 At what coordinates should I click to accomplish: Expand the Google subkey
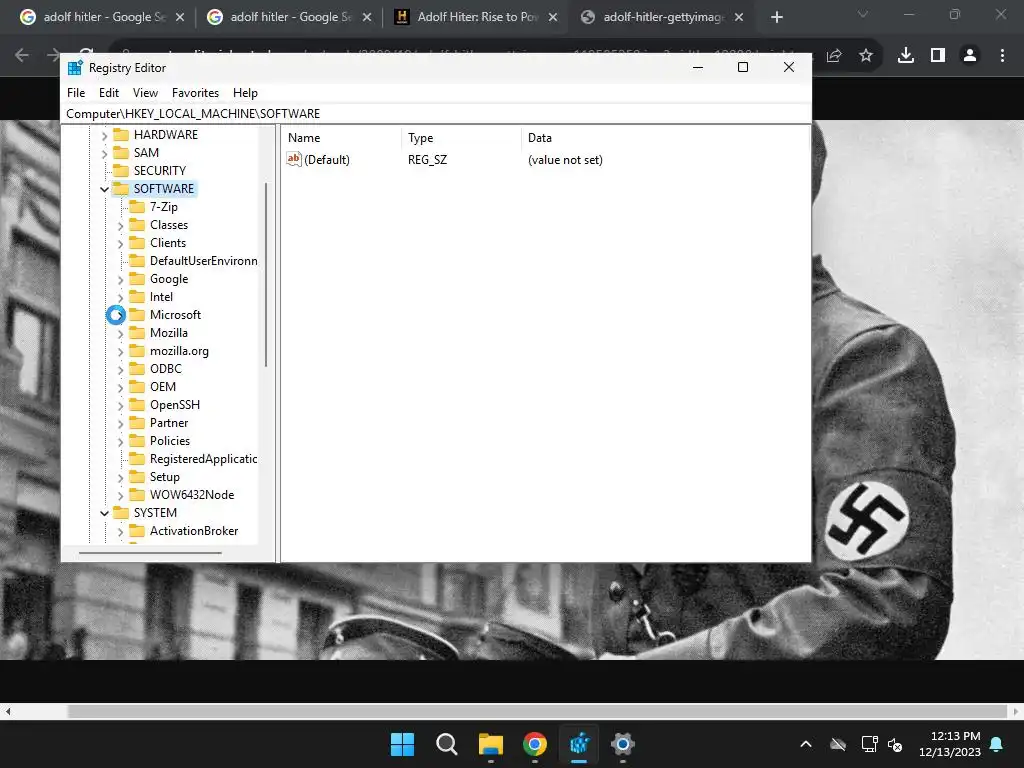tap(120, 280)
